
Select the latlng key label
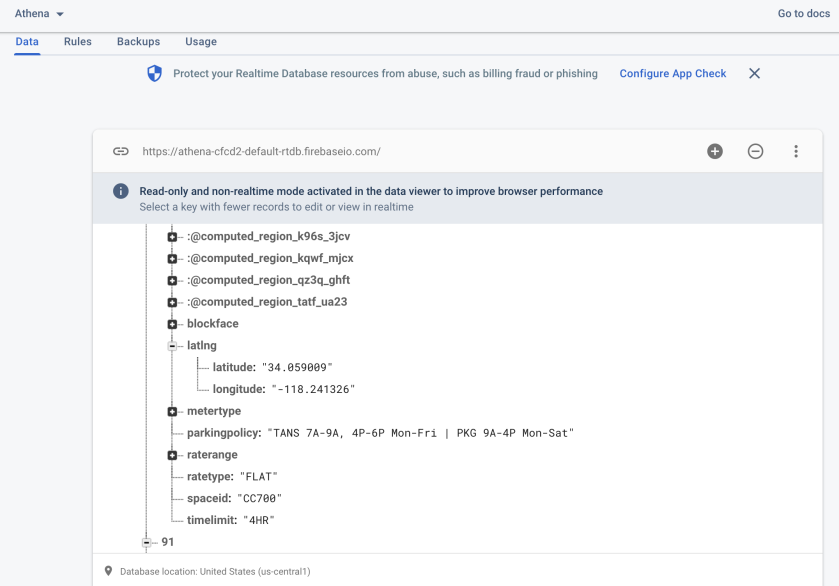[202, 346]
